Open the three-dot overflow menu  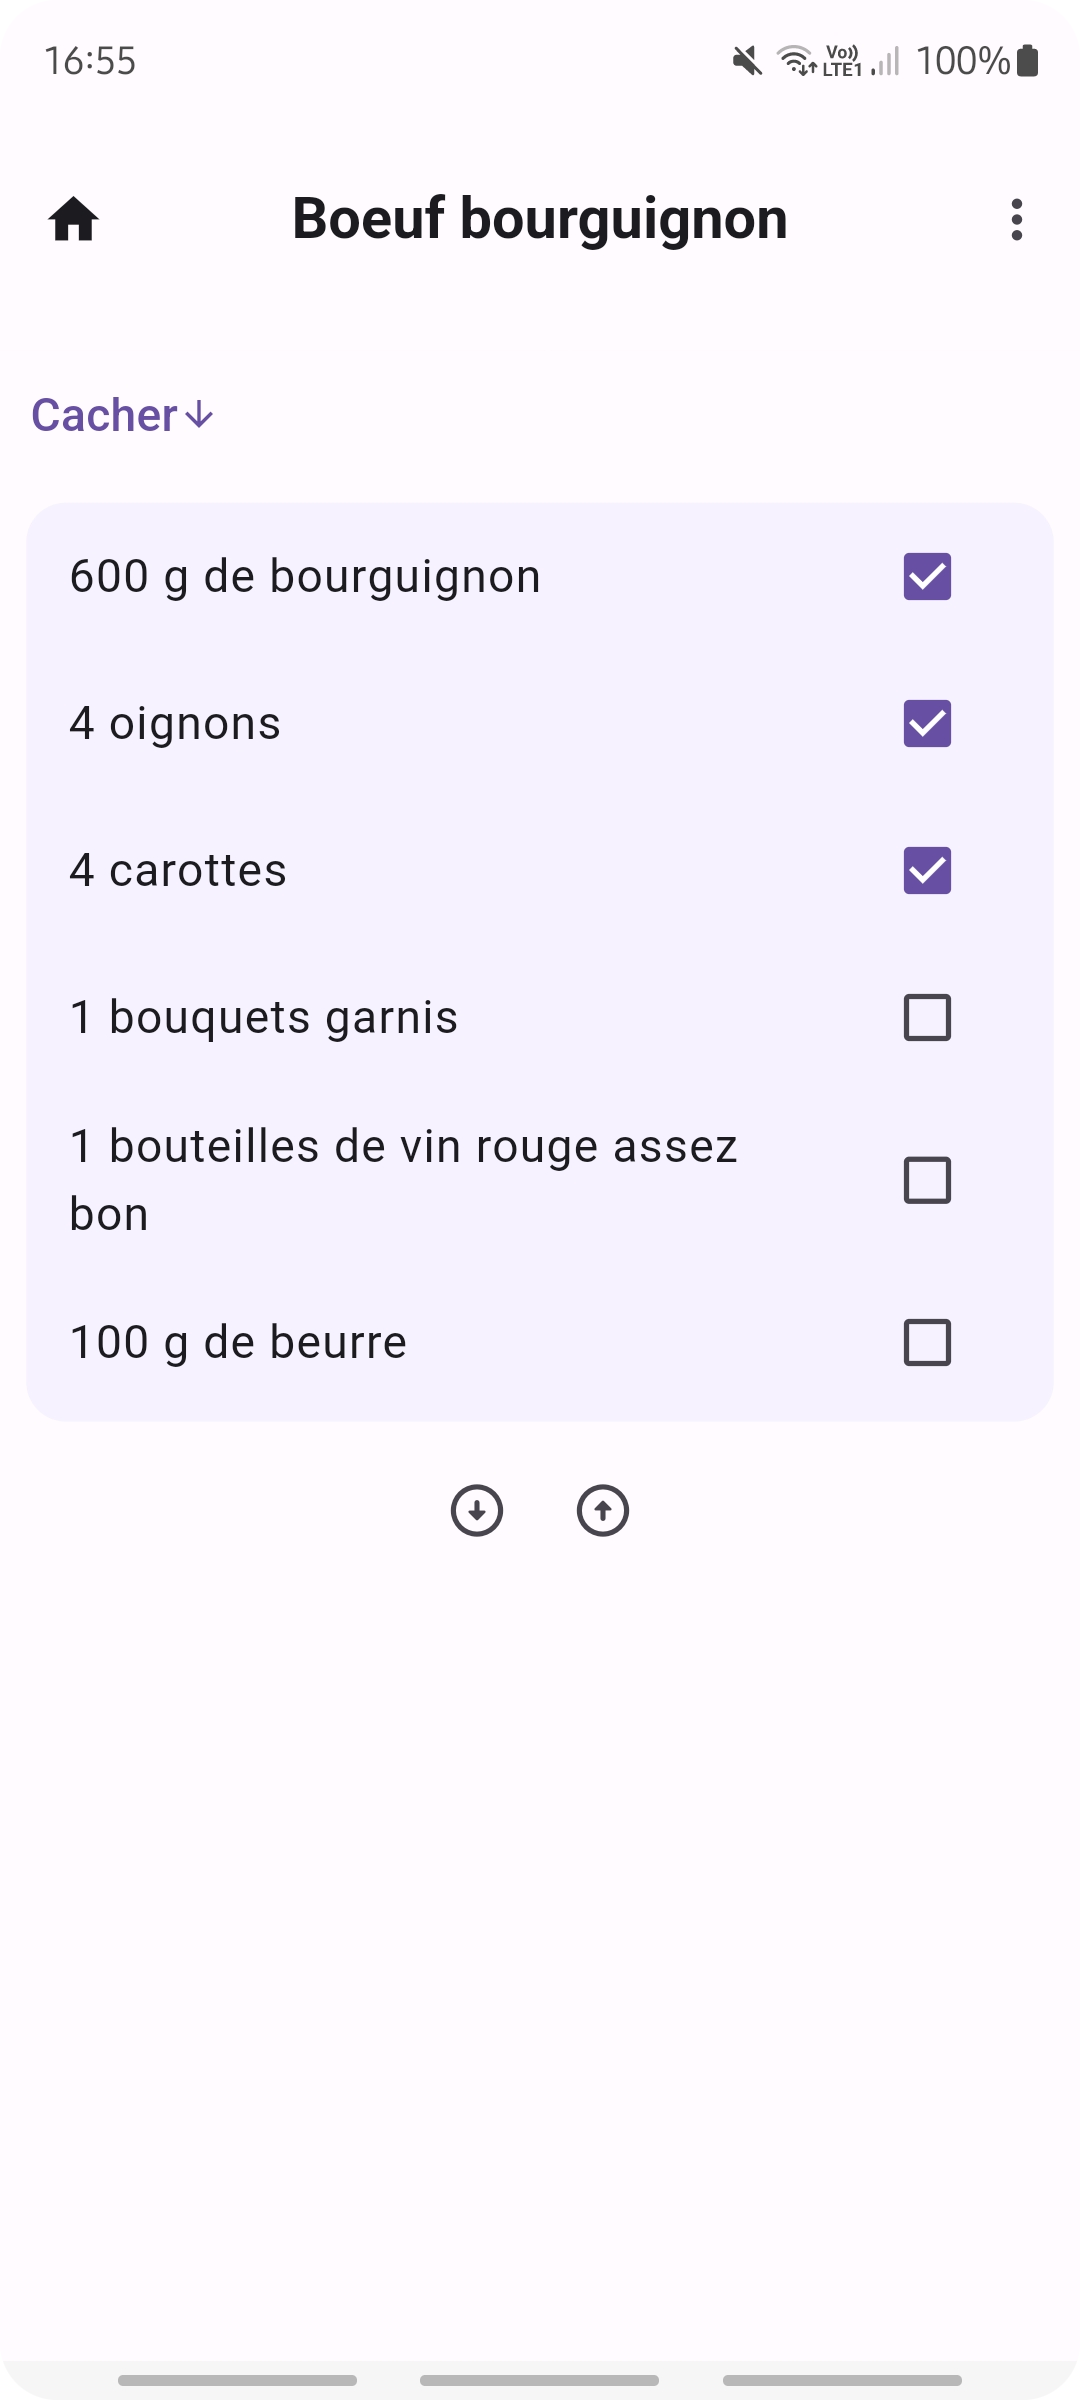click(1016, 219)
